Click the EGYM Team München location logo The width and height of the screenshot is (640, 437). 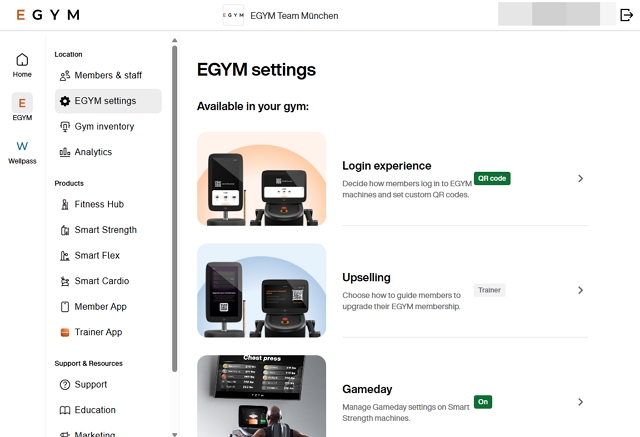coord(233,15)
